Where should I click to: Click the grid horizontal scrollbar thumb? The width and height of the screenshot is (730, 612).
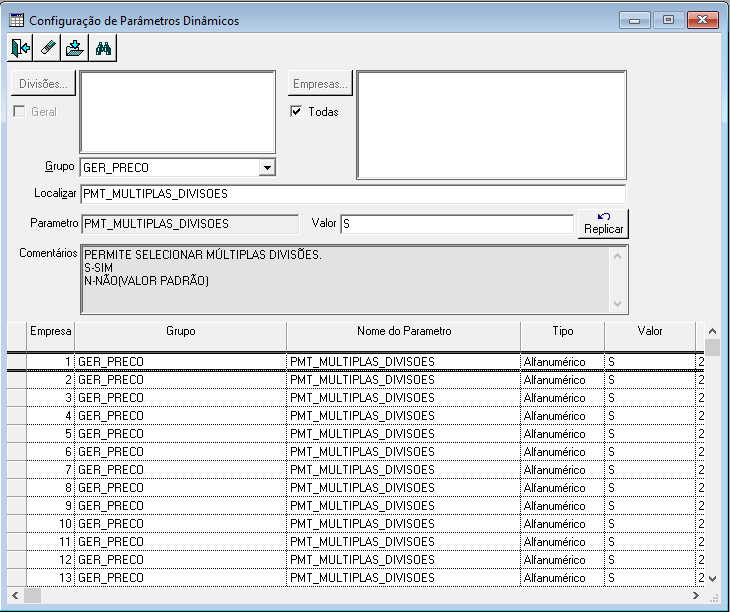pos(32,595)
